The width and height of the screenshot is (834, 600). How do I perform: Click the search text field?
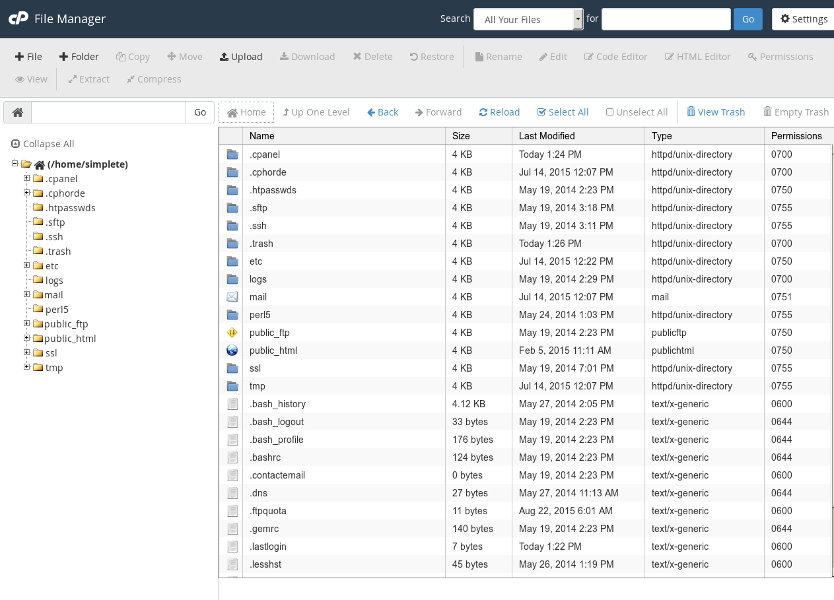point(666,19)
